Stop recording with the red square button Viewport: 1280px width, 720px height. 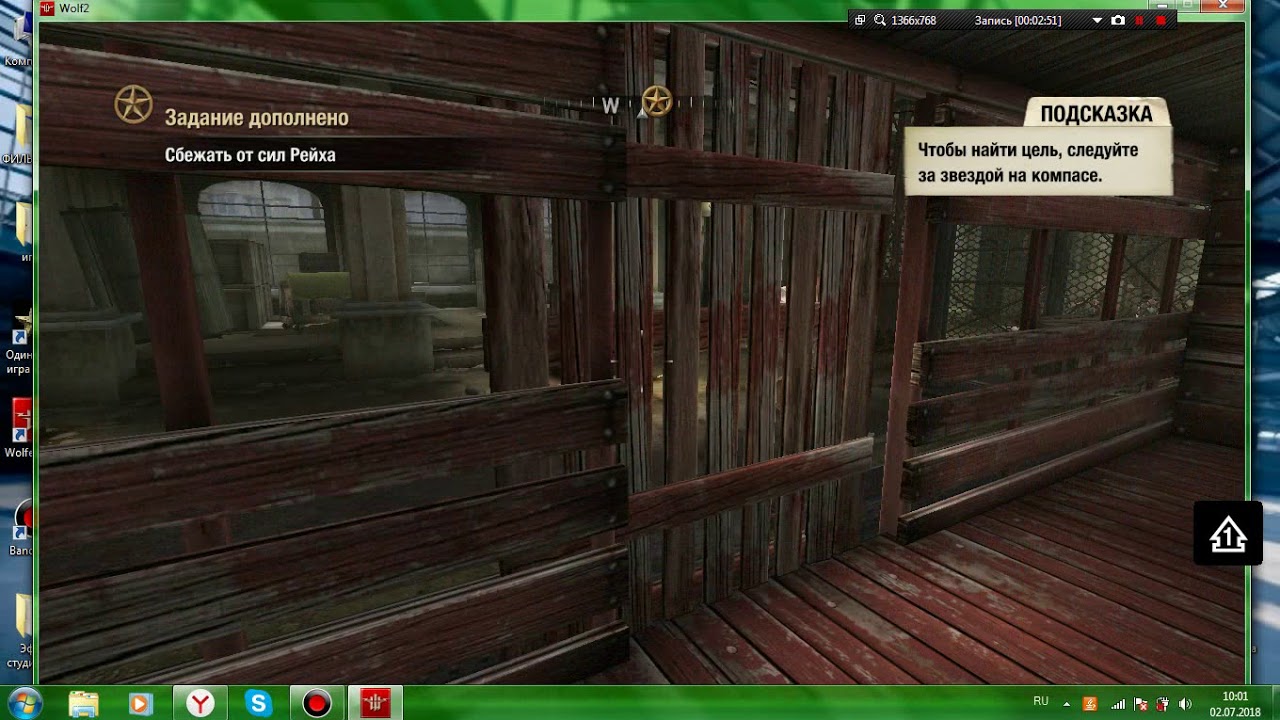(x=1160, y=20)
